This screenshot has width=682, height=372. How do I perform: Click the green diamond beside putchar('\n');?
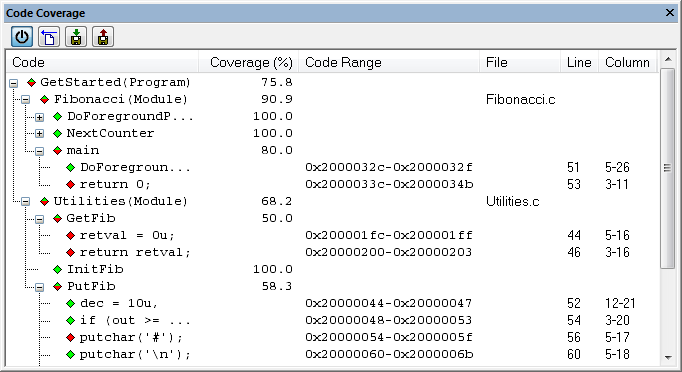tap(71, 354)
